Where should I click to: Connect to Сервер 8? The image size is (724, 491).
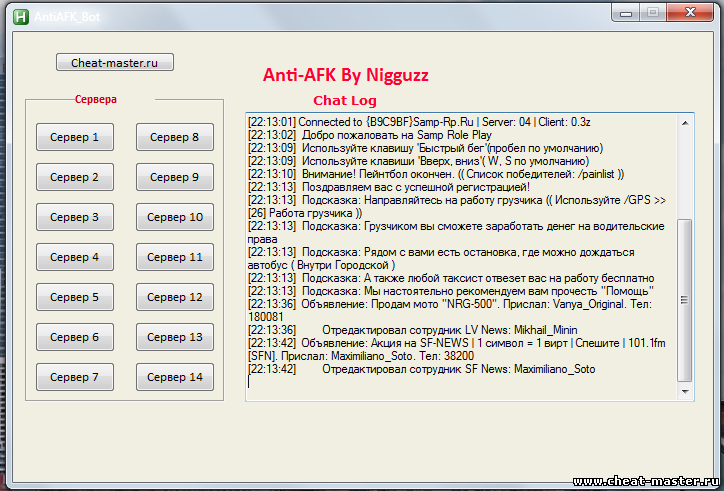174,137
